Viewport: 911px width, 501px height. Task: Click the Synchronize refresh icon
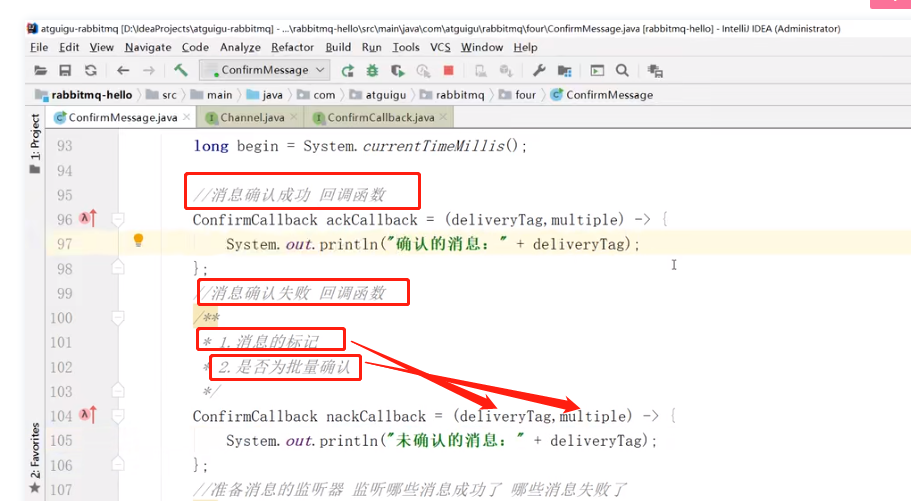91,71
